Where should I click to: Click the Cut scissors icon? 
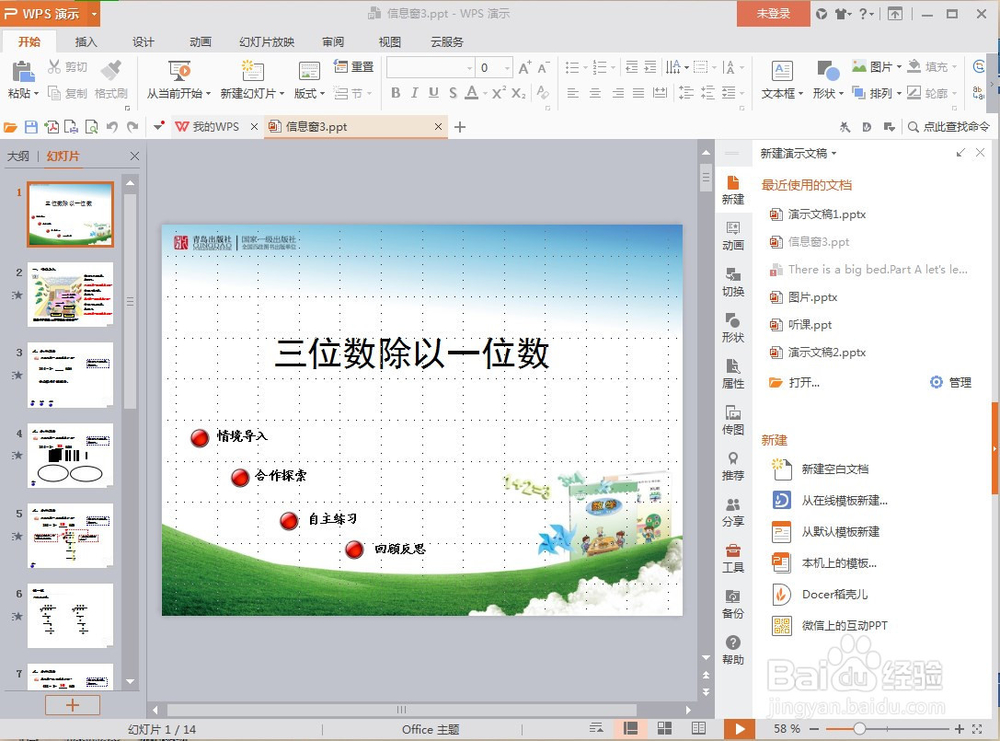click(x=55, y=67)
